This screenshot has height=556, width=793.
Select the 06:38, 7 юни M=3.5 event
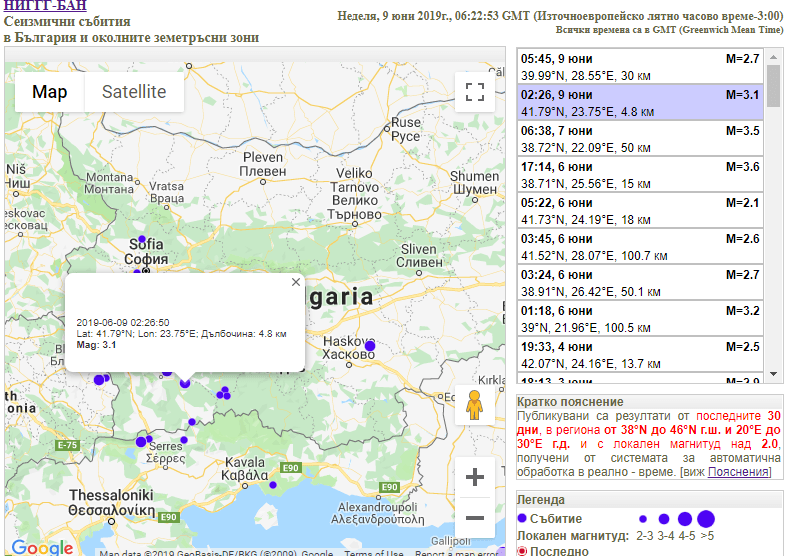640,139
